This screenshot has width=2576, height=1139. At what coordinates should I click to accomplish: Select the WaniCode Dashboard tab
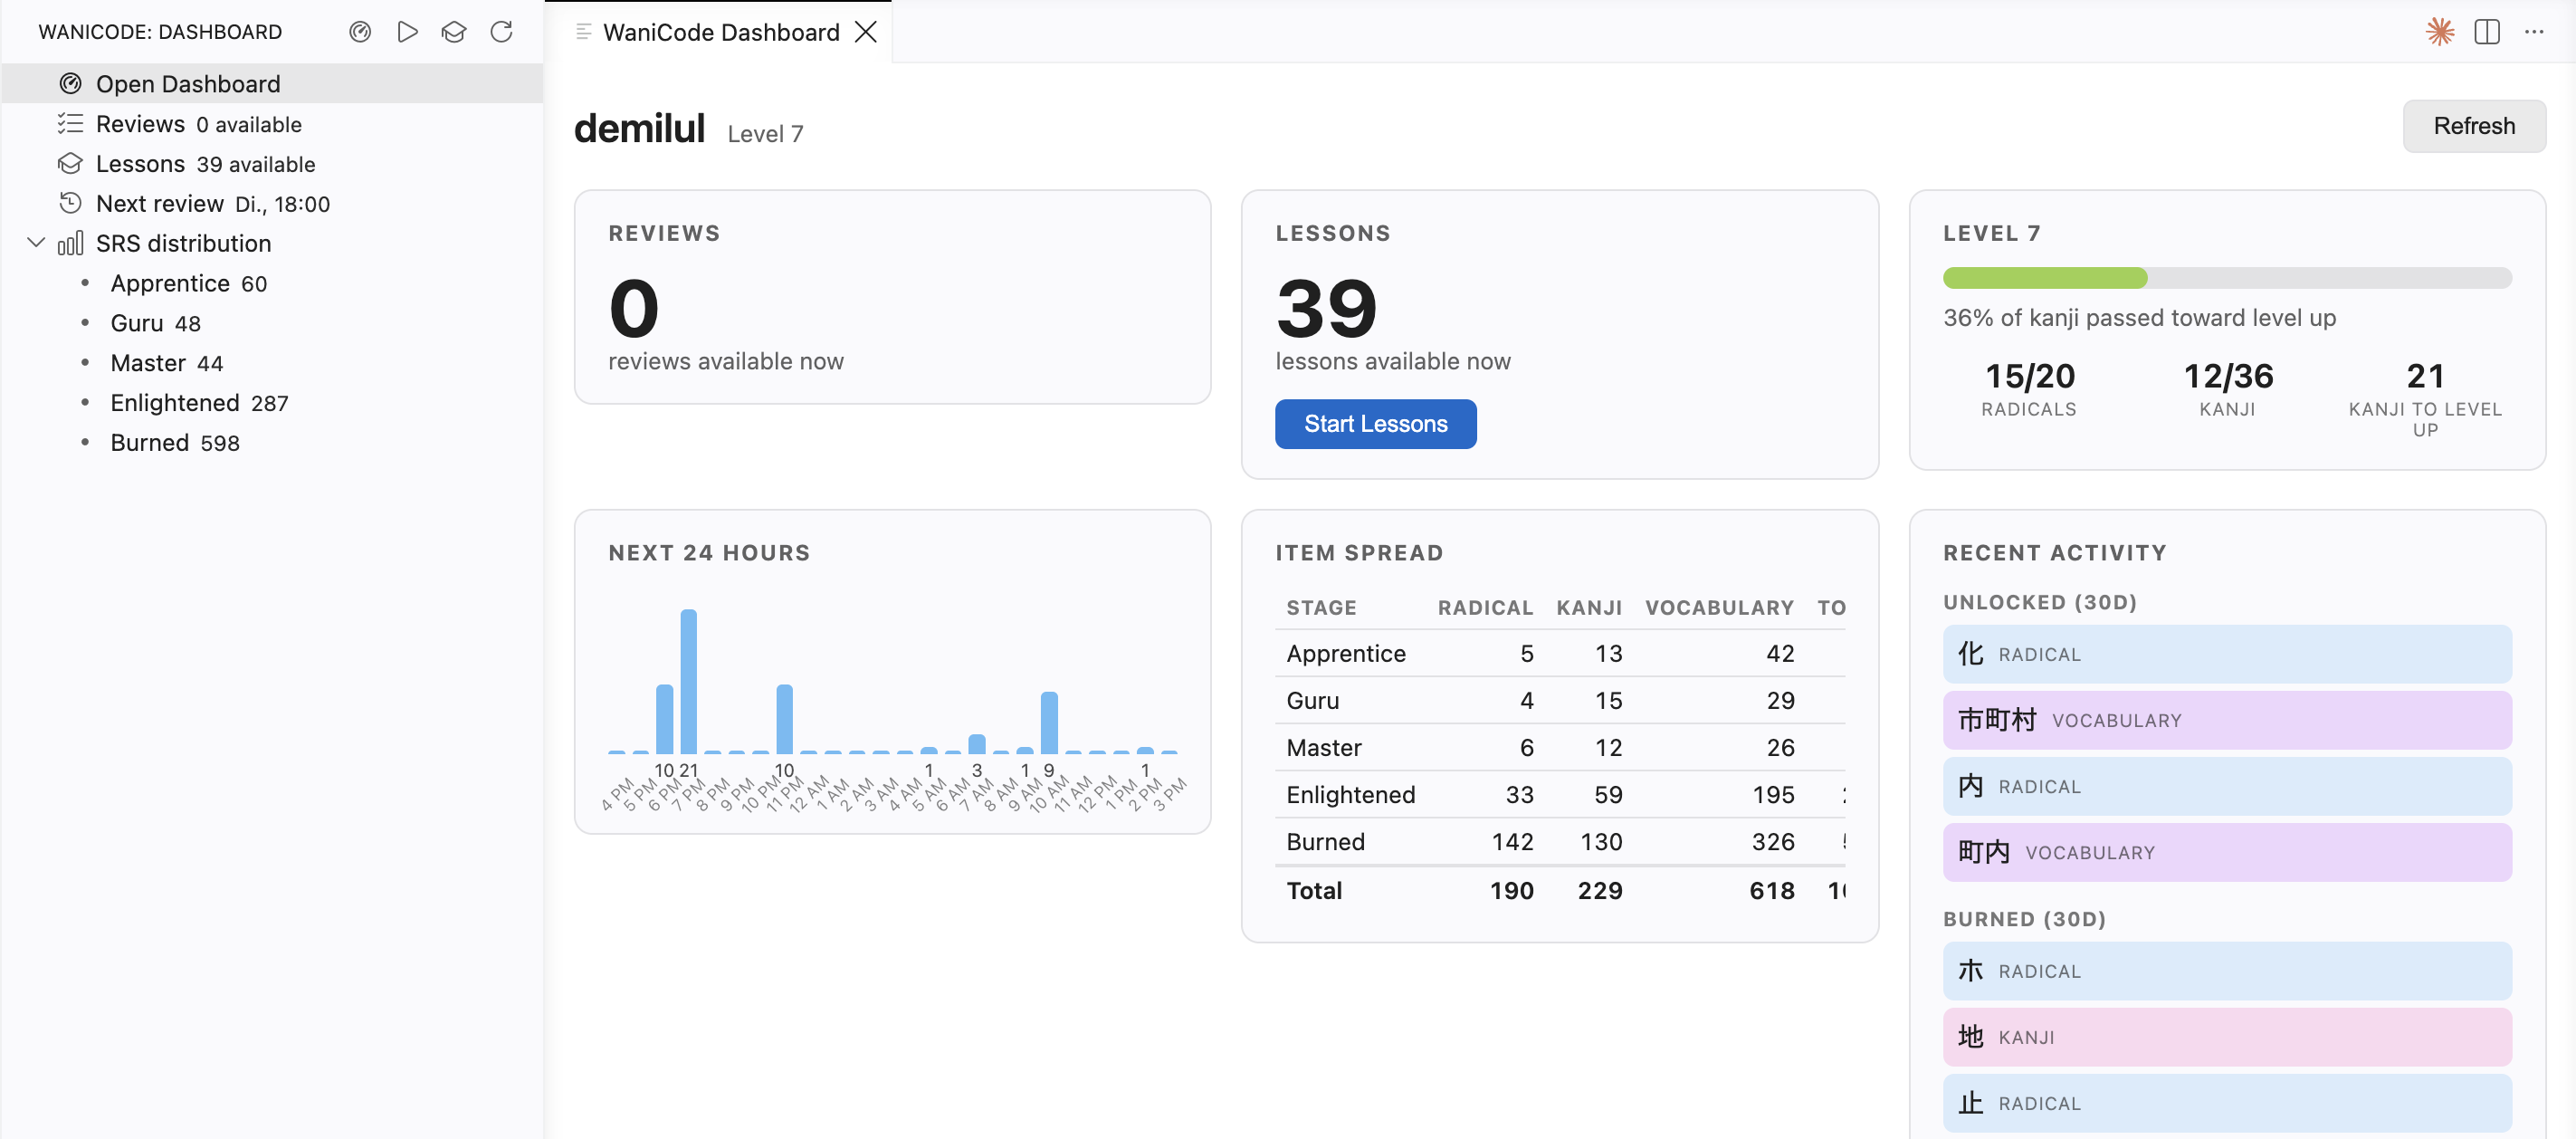click(x=720, y=32)
